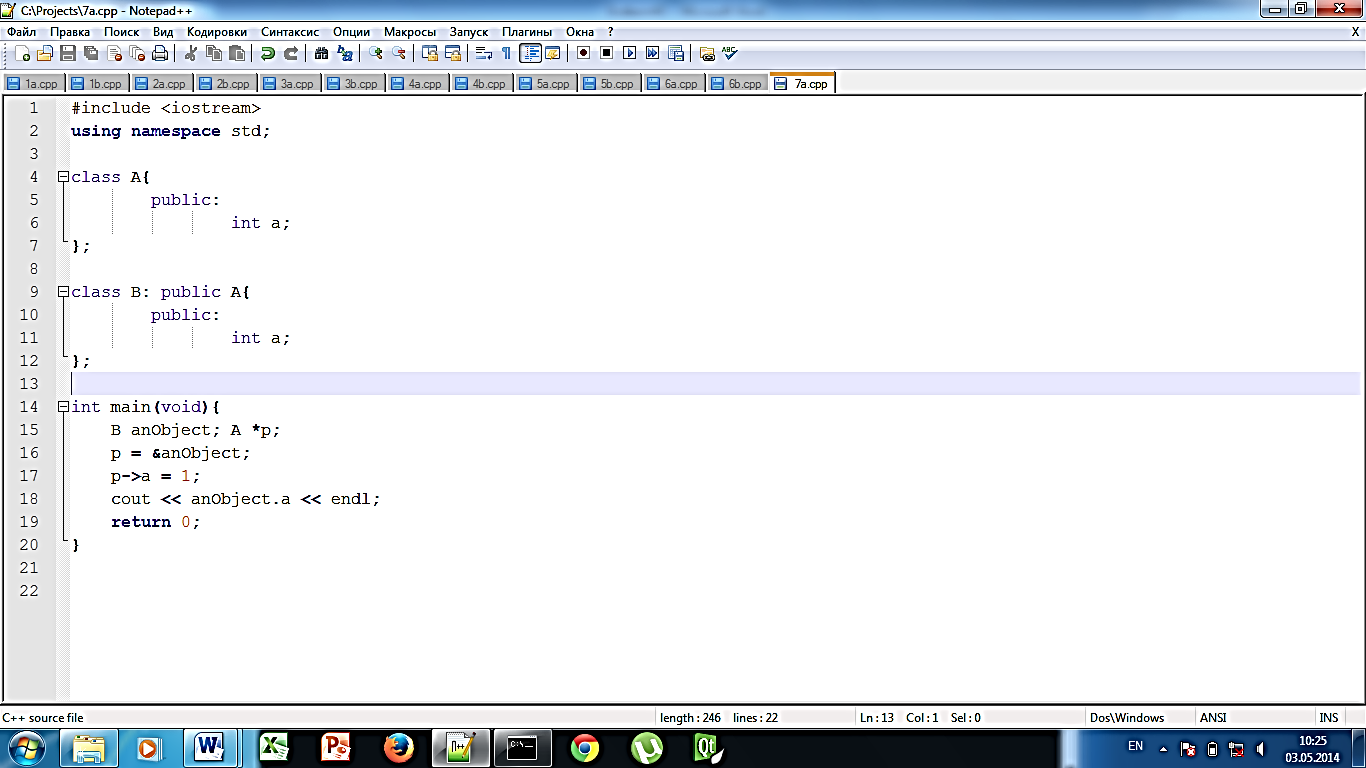Switch to the 1a.cpp tab
Image resolution: width=1366 pixels, height=768 pixels.
click(x=33, y=84)
